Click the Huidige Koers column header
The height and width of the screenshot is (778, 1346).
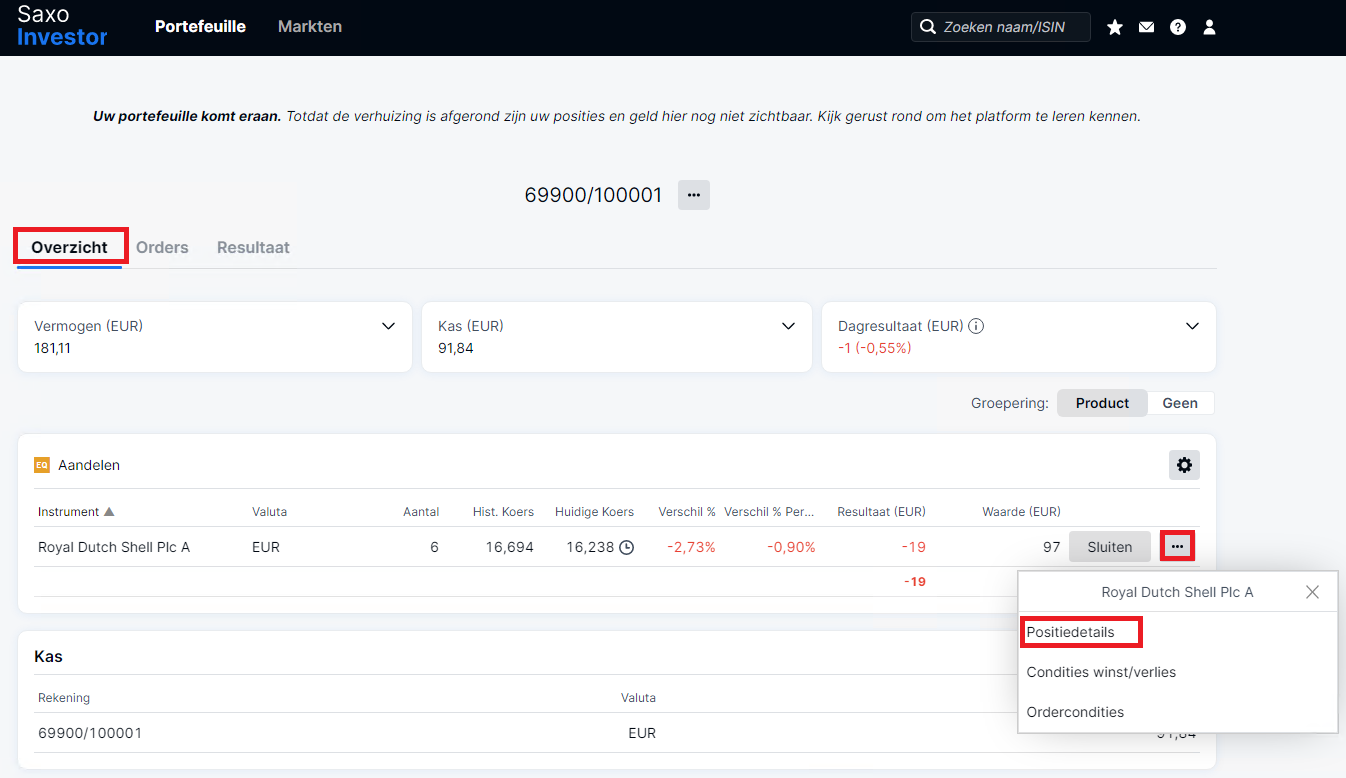point(594,511)
